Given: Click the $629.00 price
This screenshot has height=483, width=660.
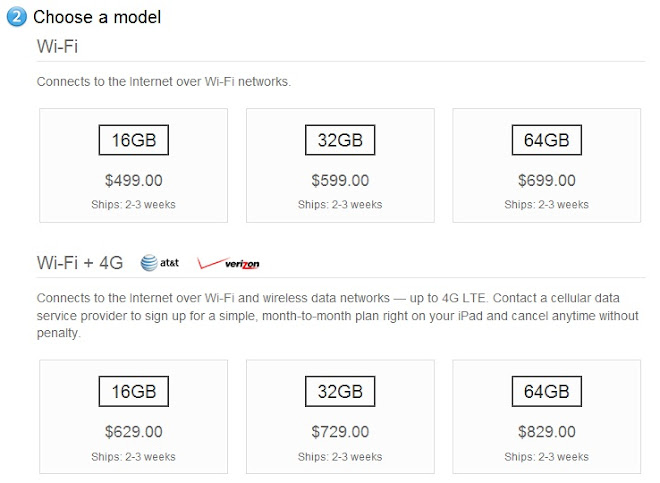Looking at the screenshot, I should tap(133, 432).
